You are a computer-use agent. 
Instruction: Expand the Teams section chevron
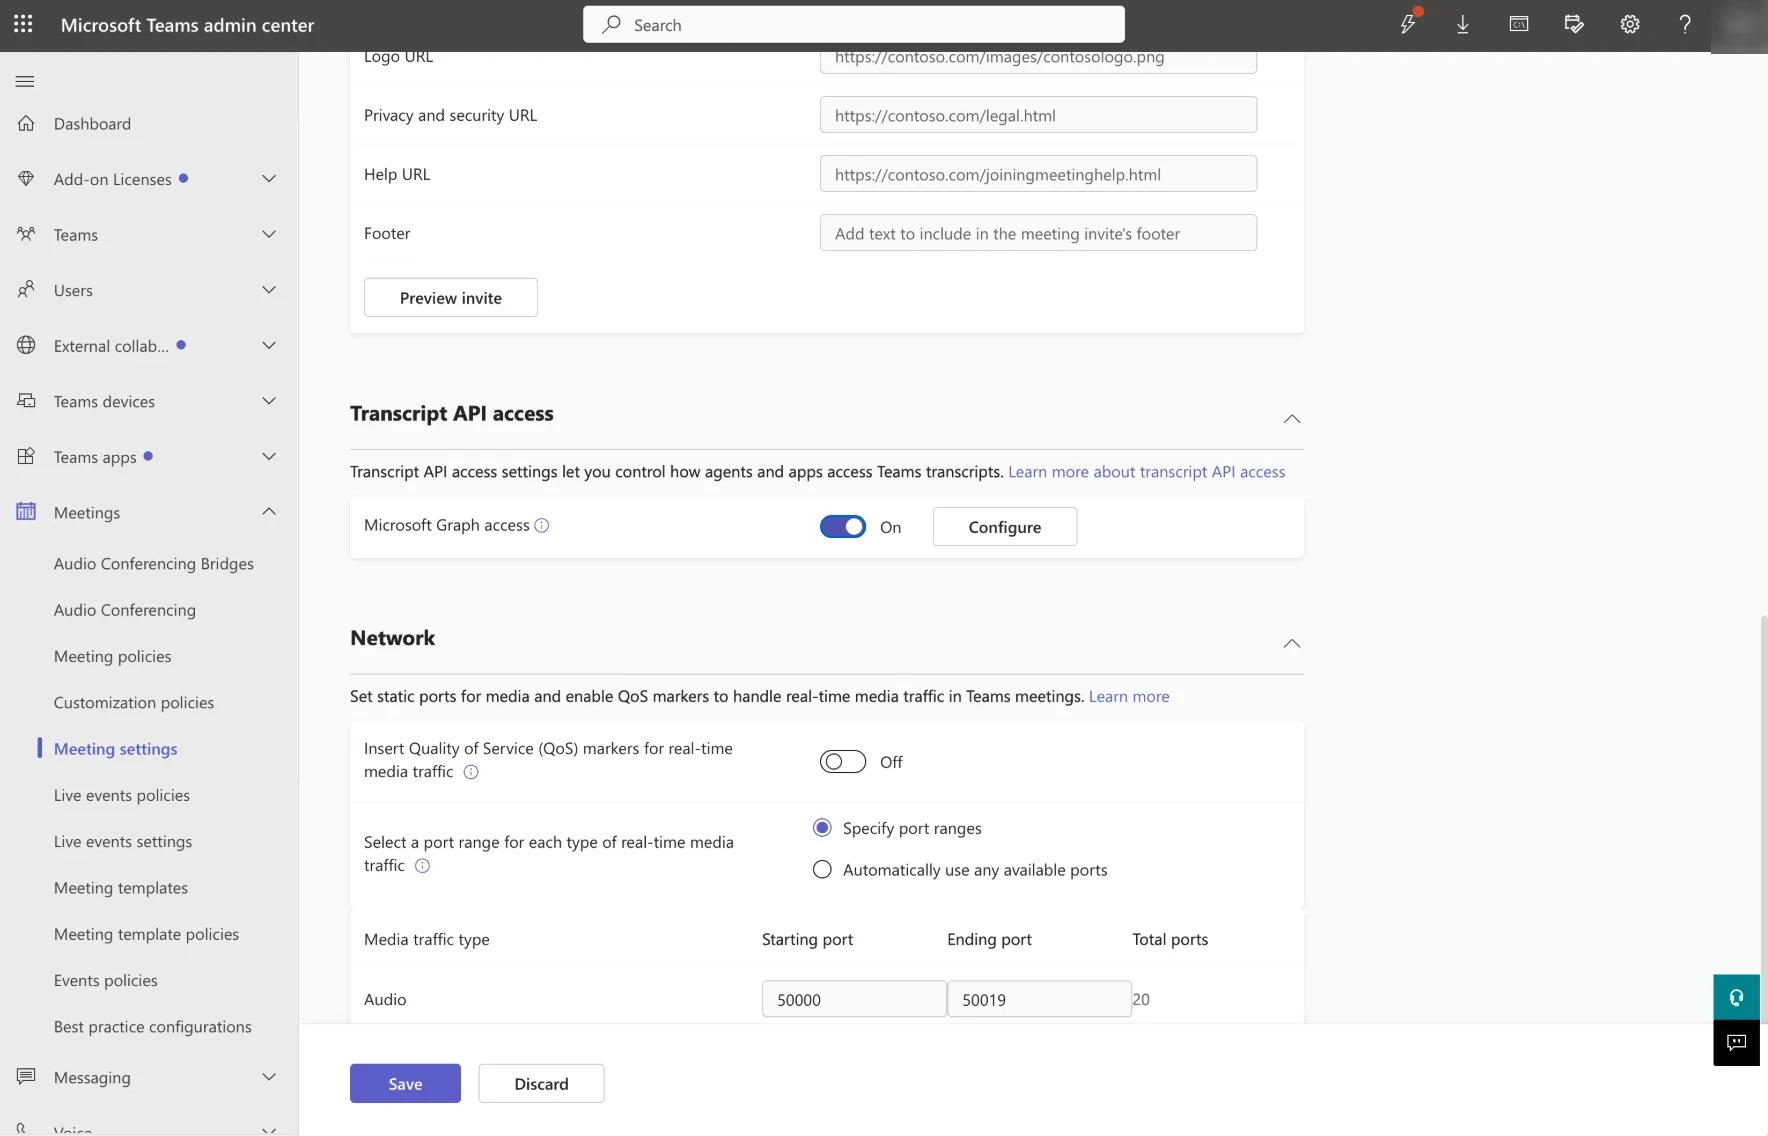coord(269,234)
